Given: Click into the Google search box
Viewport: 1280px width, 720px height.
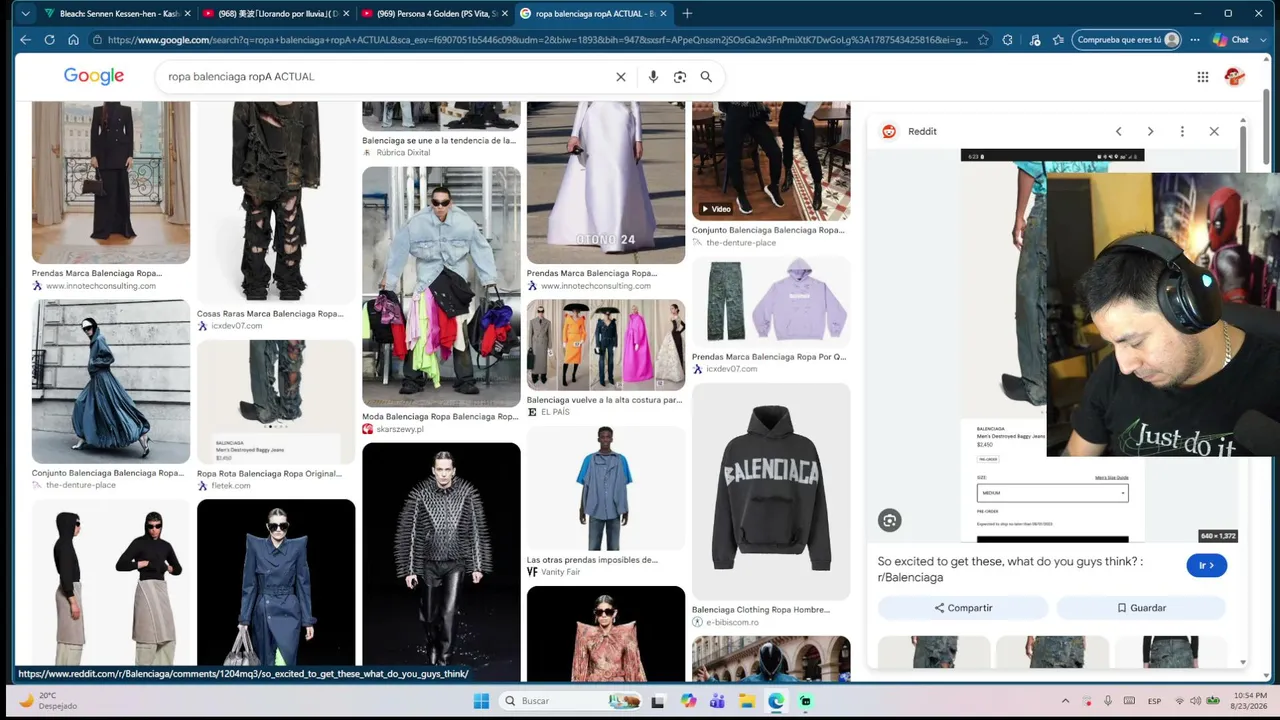Looking at the screenshot, I should coord(385,77).
